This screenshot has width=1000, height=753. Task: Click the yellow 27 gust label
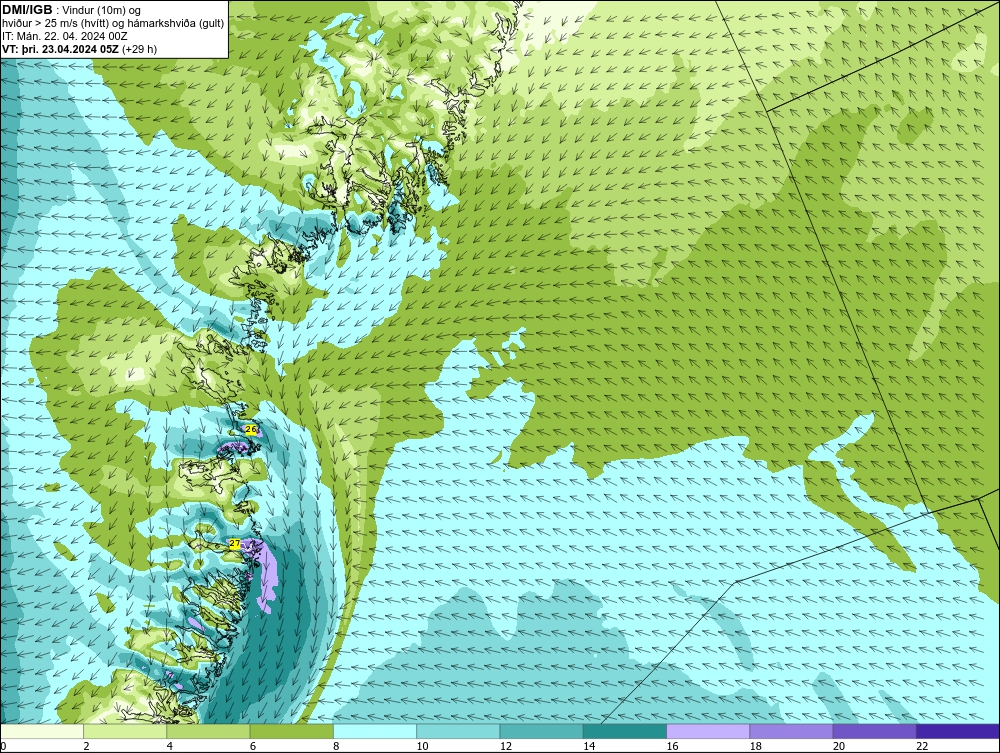pos(235,544)
